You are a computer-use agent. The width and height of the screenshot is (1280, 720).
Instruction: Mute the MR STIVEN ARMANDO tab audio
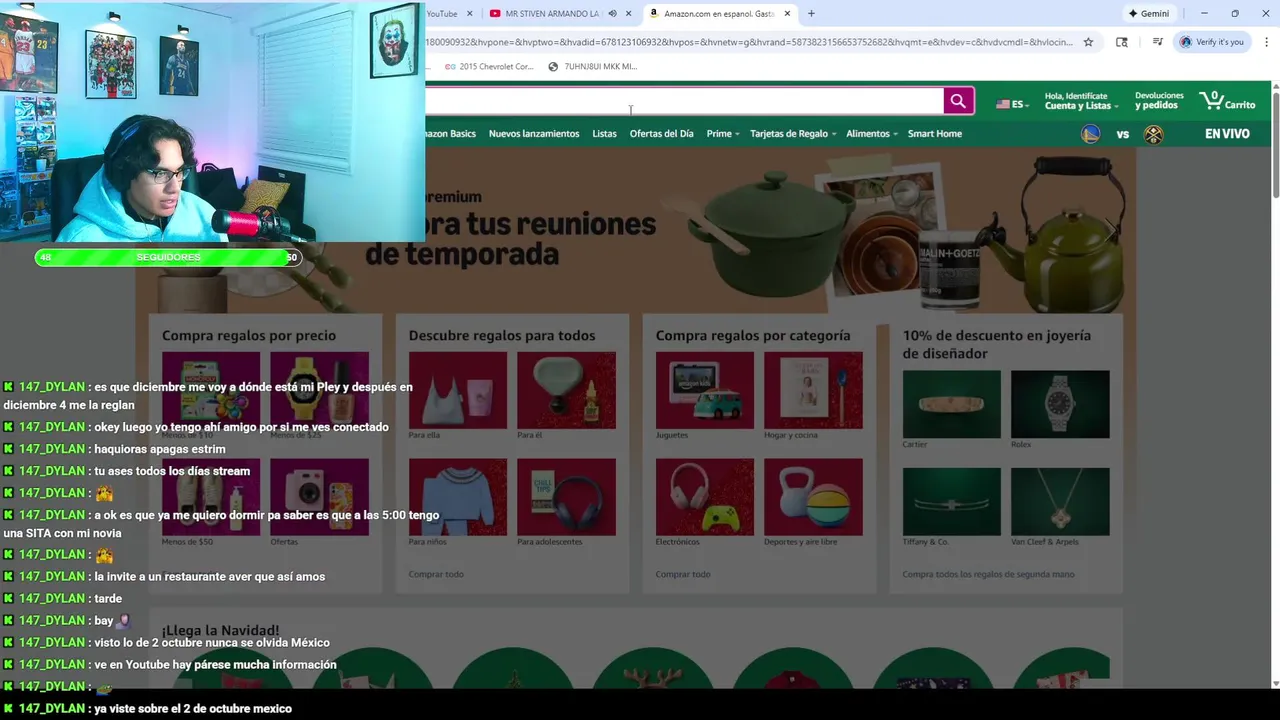(x=612, y=14)
